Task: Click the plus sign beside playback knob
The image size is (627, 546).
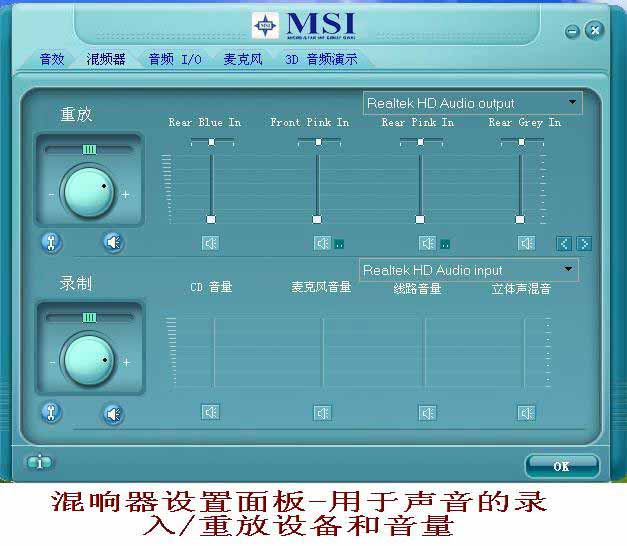Action: [126, 194]
